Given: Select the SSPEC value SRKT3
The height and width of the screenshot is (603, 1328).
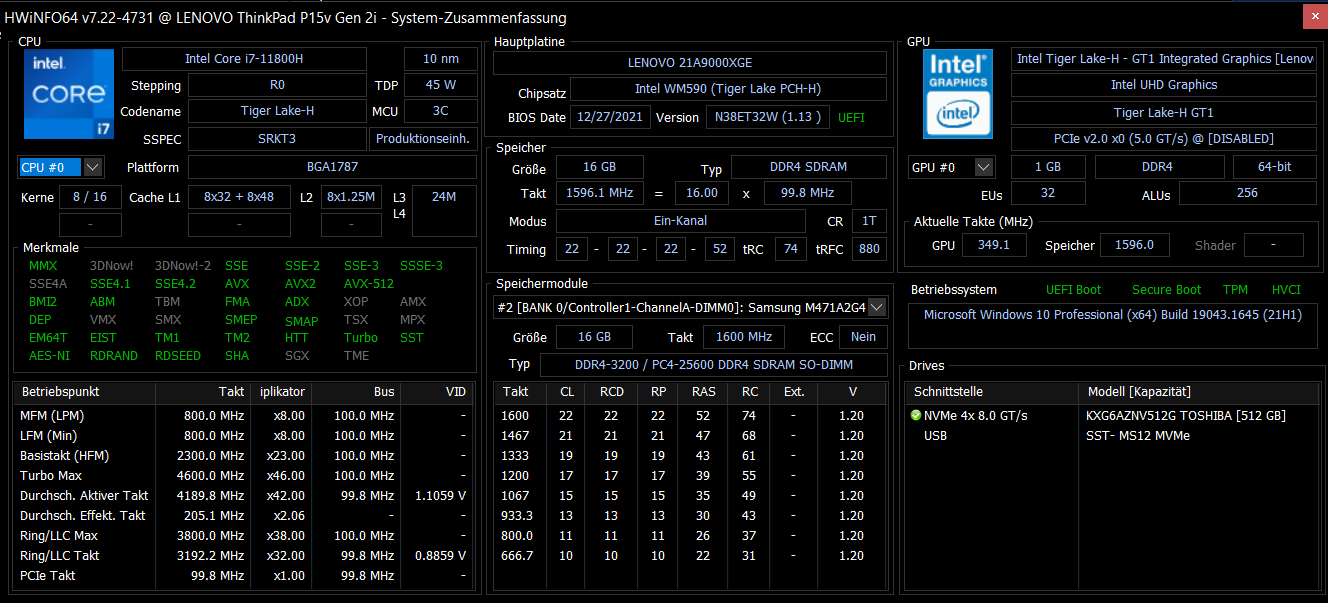Looking at the screenshot, I should click(x=277, y=139).
